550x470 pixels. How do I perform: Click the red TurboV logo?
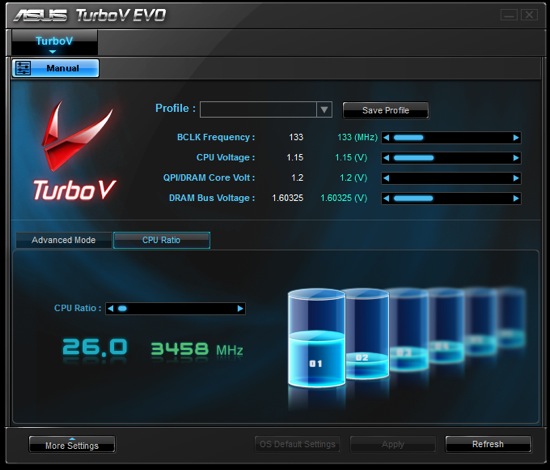76,152
